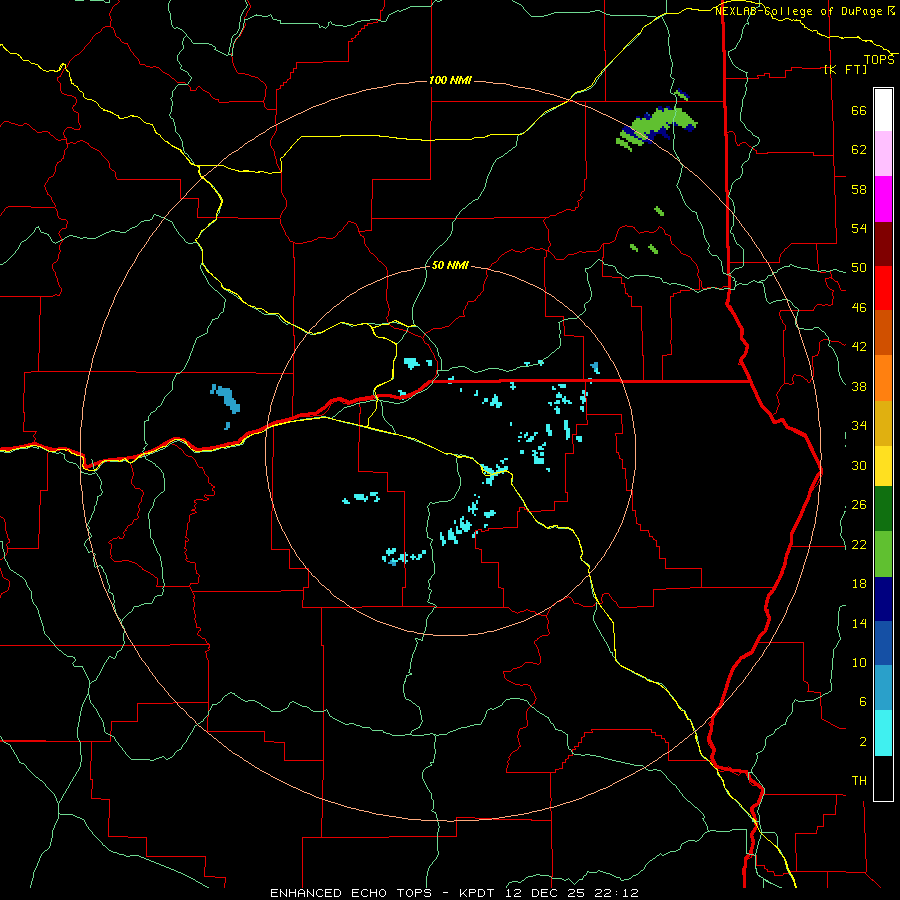Screen dimensions: 900x900
Task: Click the light pink 62 K FT swatch
Action: [883, 153]
